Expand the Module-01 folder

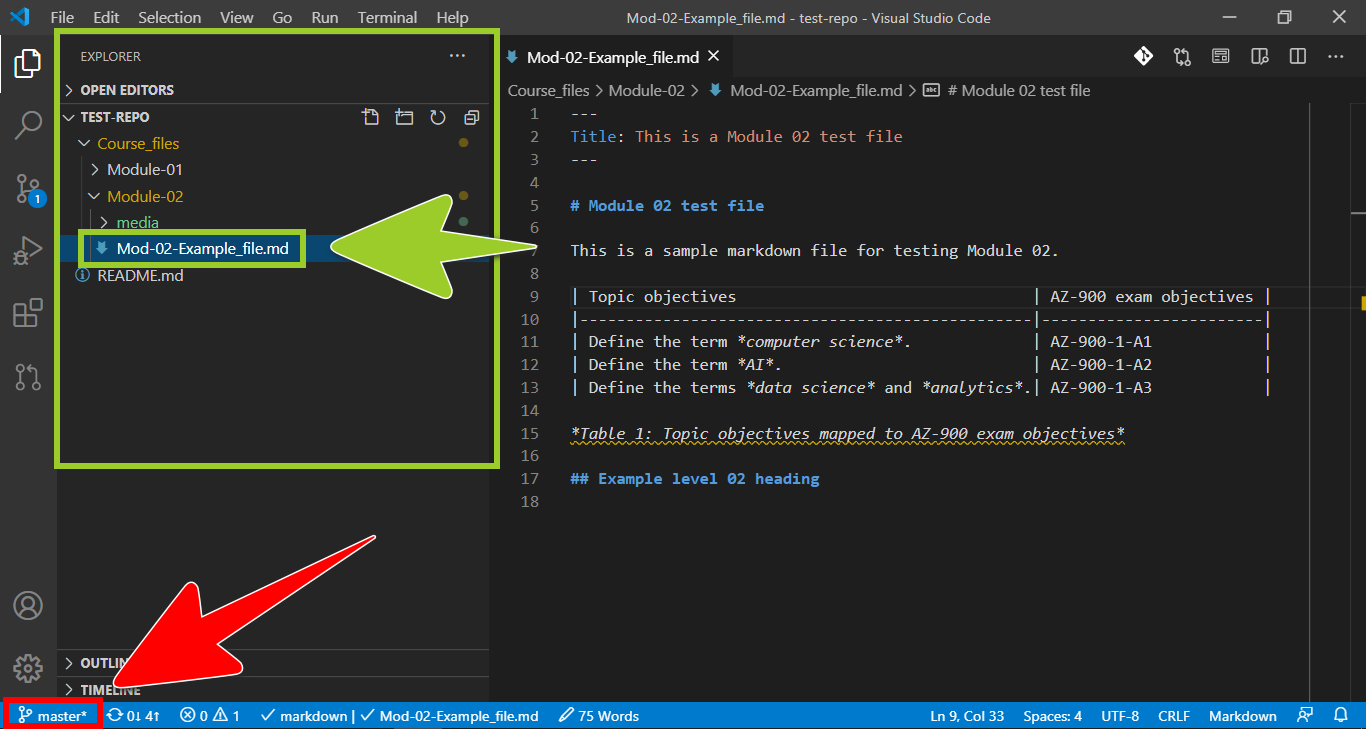[95, 170]
